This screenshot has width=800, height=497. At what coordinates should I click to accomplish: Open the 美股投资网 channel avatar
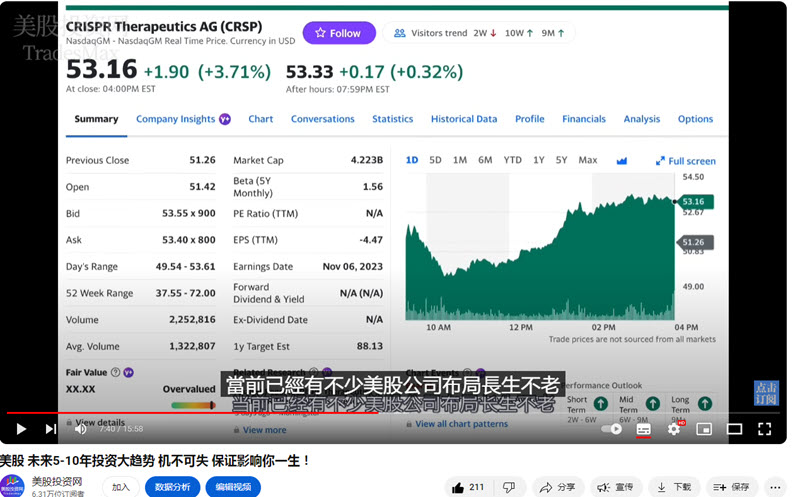coord(12,486)
